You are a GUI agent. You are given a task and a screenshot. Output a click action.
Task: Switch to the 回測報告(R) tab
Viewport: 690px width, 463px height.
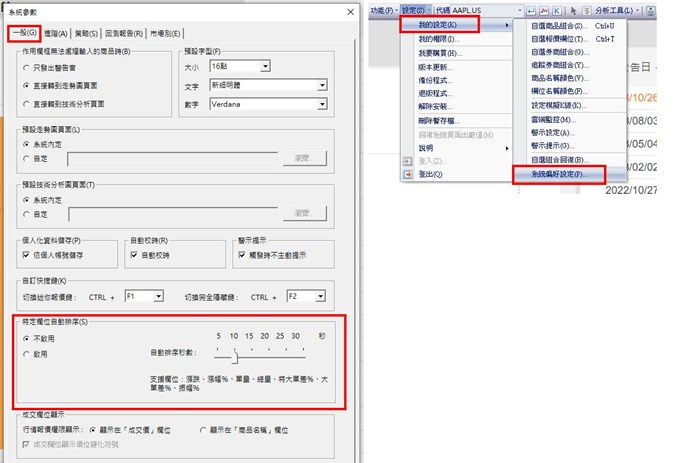[x=124, y=33]
